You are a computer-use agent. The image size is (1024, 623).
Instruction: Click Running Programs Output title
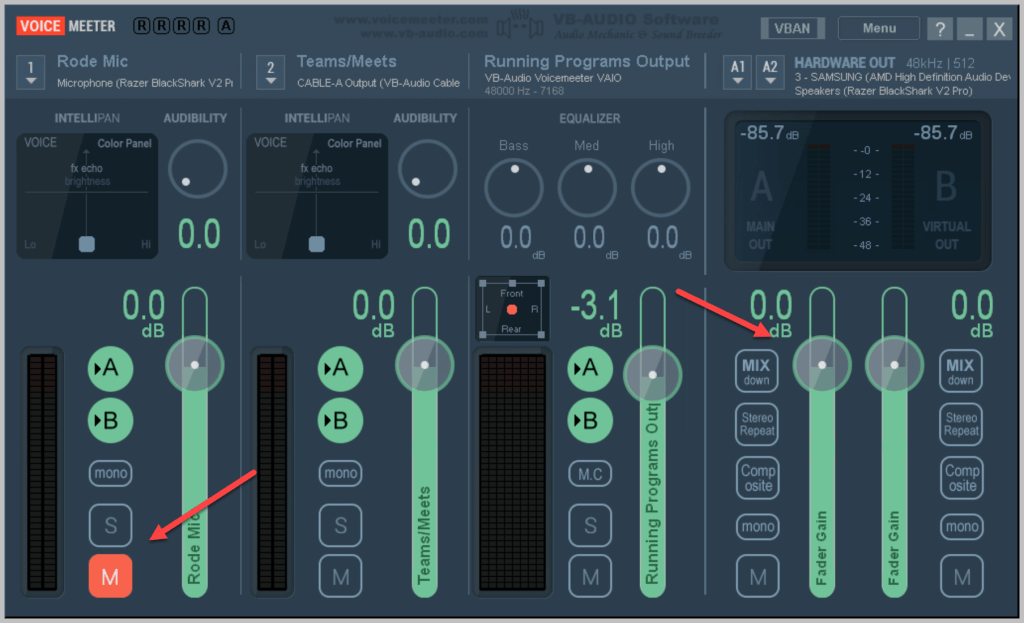(x=586, y=61)
